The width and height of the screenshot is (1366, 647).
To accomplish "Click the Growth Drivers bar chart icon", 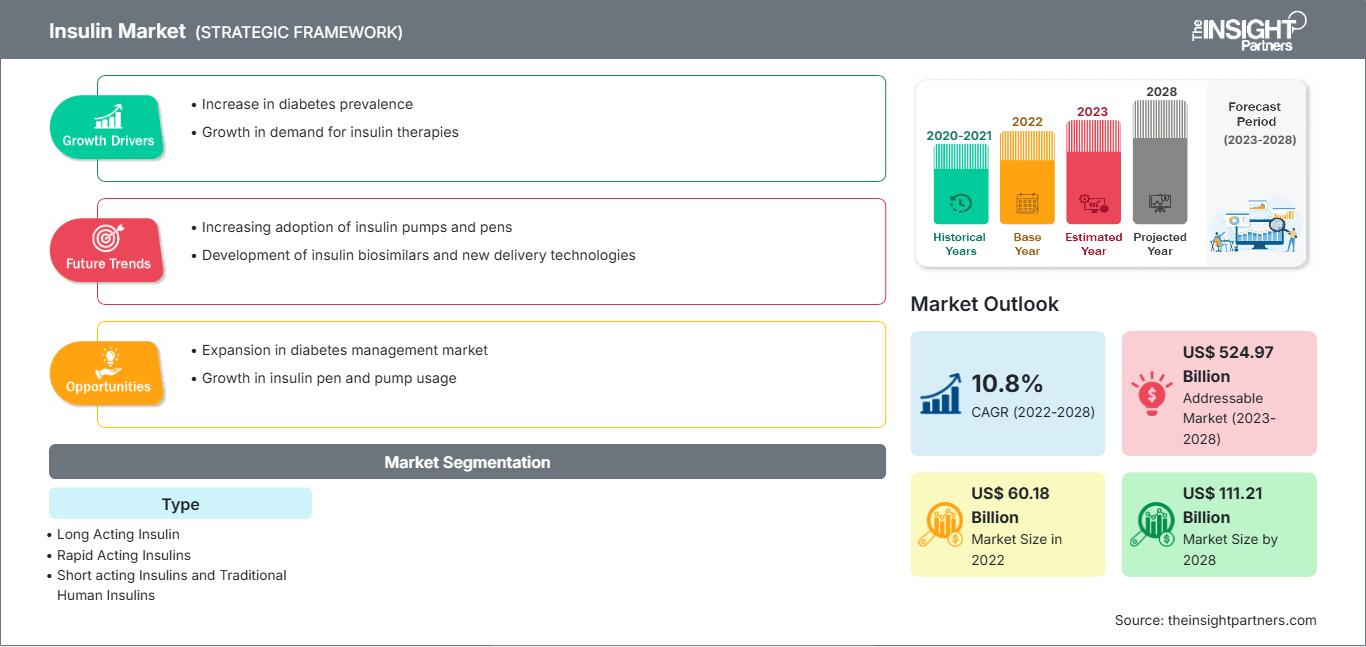I will coord(108,116).
